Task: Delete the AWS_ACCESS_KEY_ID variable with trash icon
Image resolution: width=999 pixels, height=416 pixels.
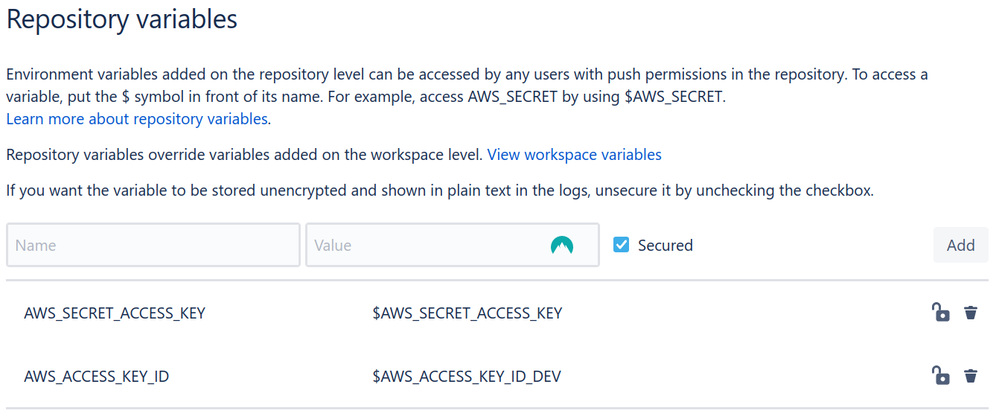Action: [970, 375]
